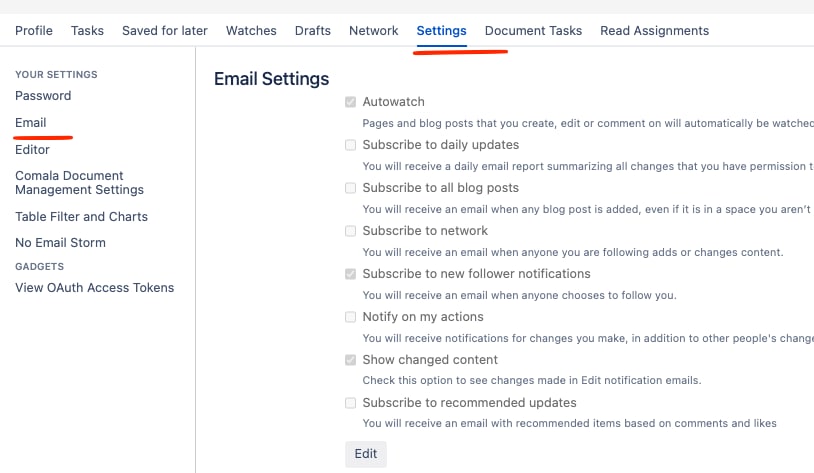Open the Profile tab
Image resolution: width=814 pixels, height=473 pixels.
click(34, 31)
